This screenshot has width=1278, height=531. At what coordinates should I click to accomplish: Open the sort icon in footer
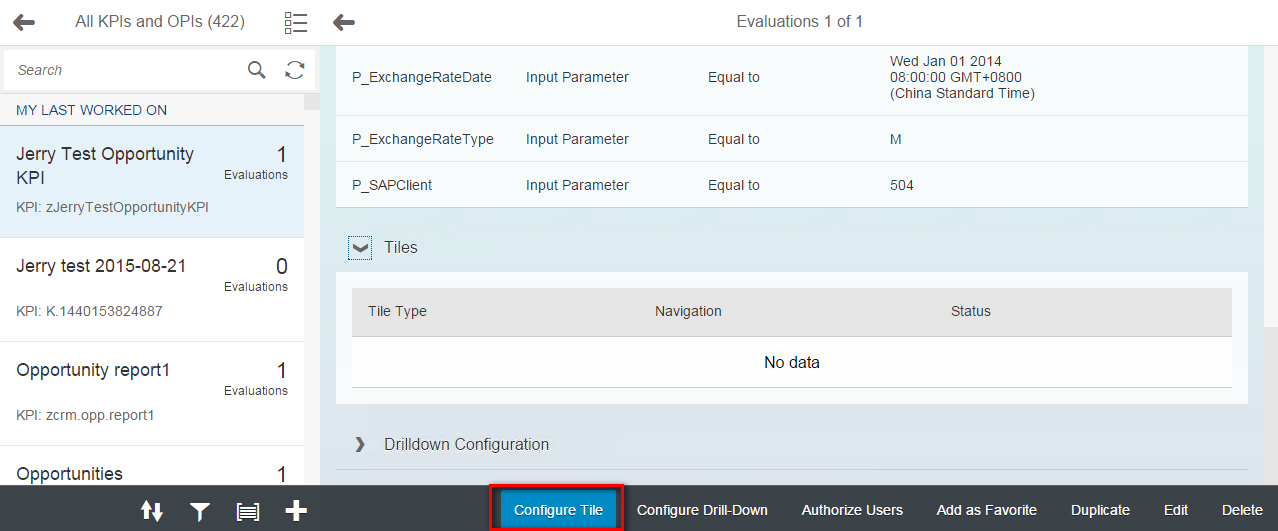[x=152, y=511]
